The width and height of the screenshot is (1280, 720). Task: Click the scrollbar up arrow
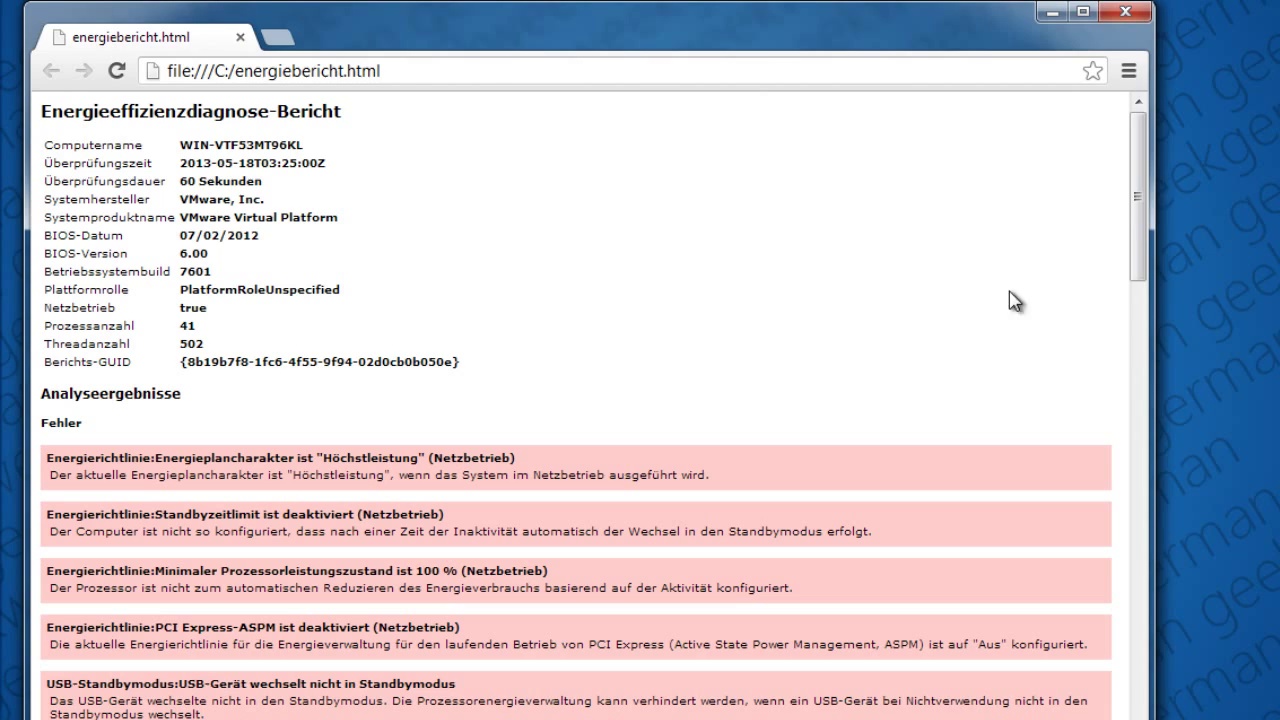1138,103
